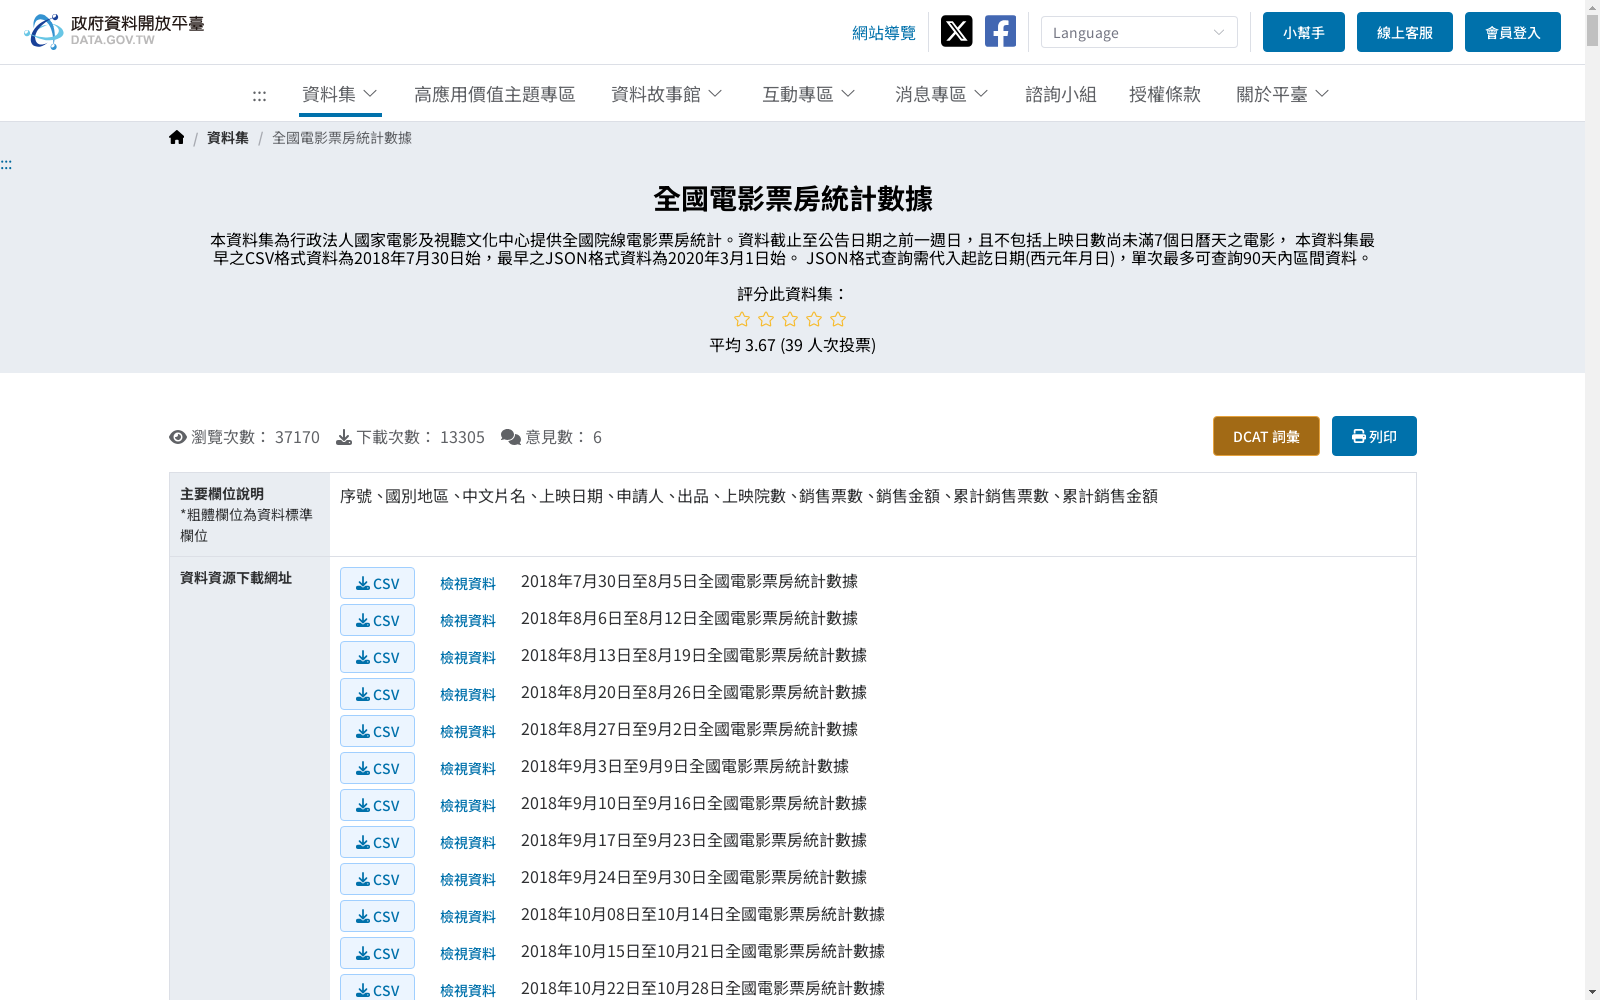Download CSV for 2018年9月3日至9月9日
This screenshot has height=1000, width=1600.
click(x=377, y=768)
